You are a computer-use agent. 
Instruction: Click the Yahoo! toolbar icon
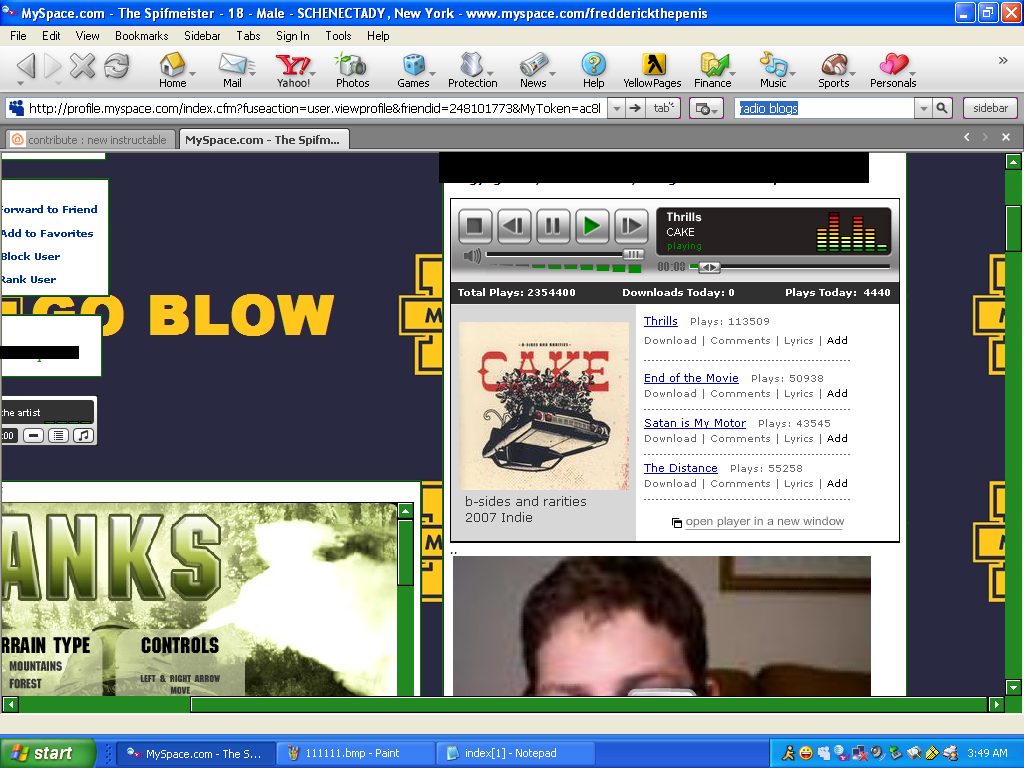(292, 71)
